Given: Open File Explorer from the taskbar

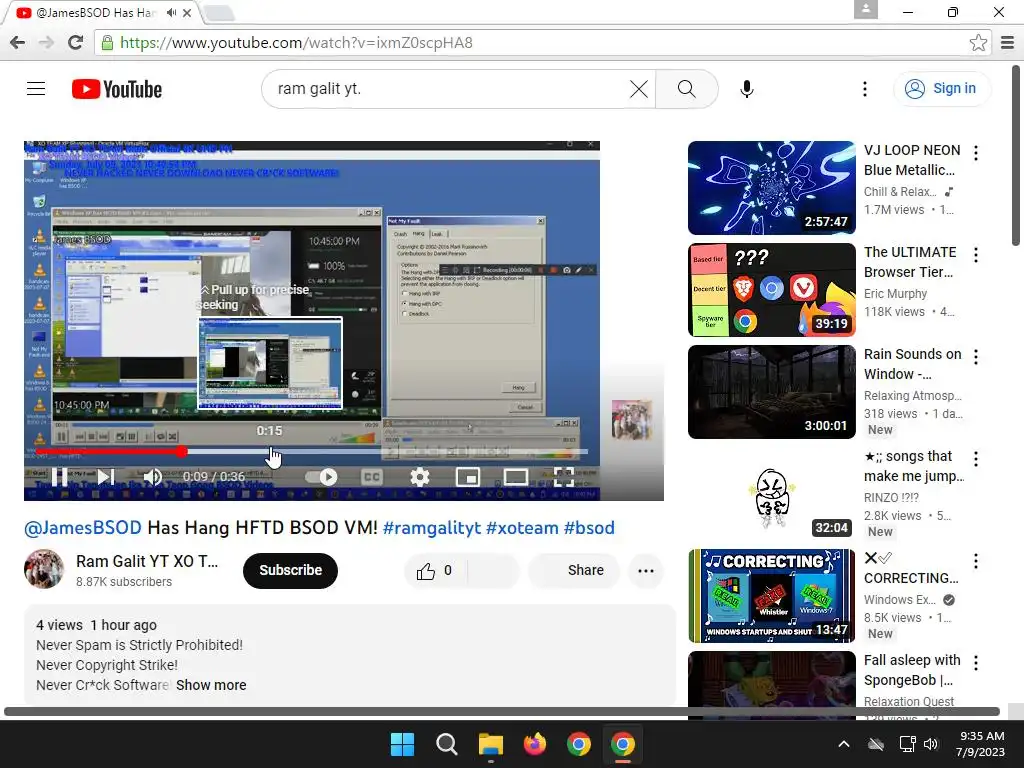Looking at the screenshot, I should tap(490, 744).
